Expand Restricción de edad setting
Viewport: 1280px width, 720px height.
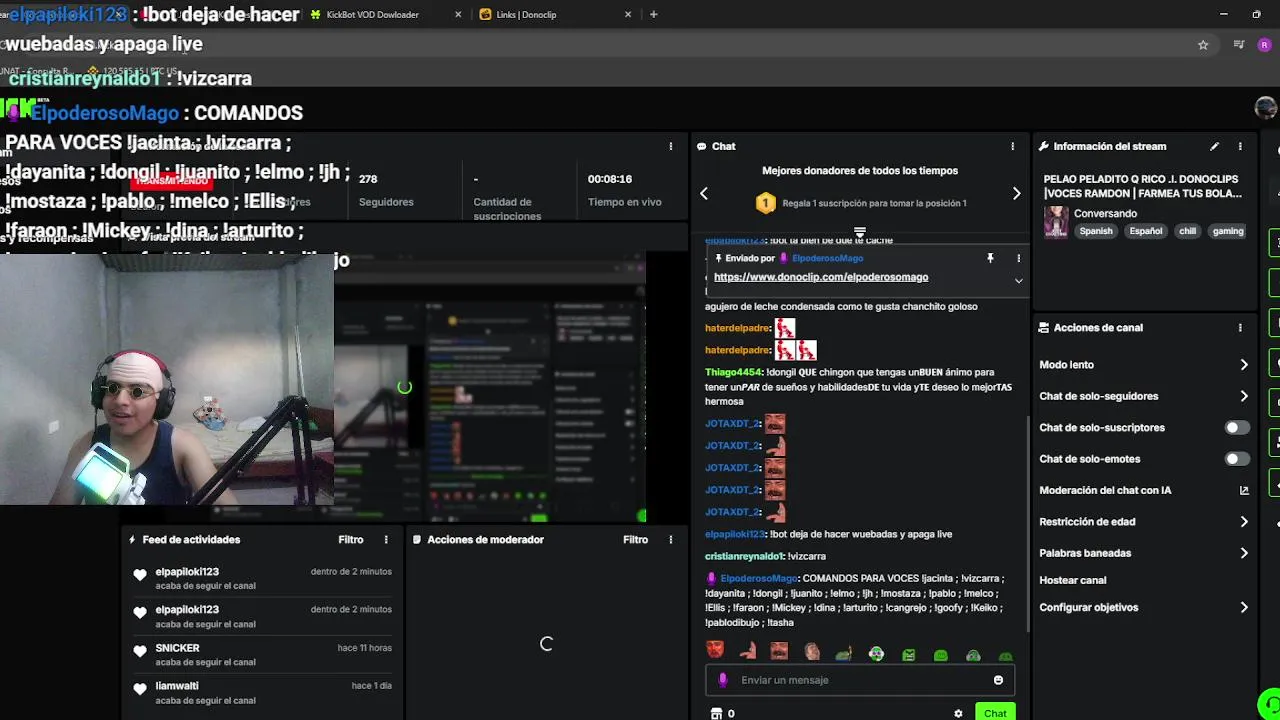(1144, 522)
